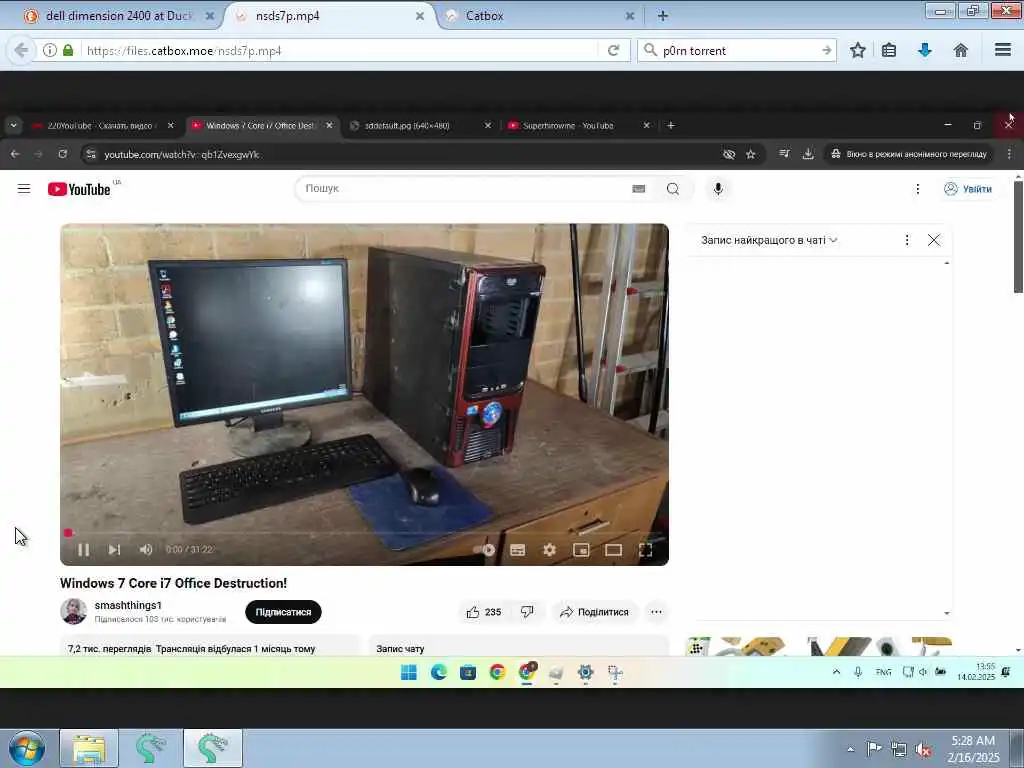This screenshot has width=1024, height=768.
Task: Bookmark this page with Firefox star
Action: pyautogui.click(x=857, y=50)
